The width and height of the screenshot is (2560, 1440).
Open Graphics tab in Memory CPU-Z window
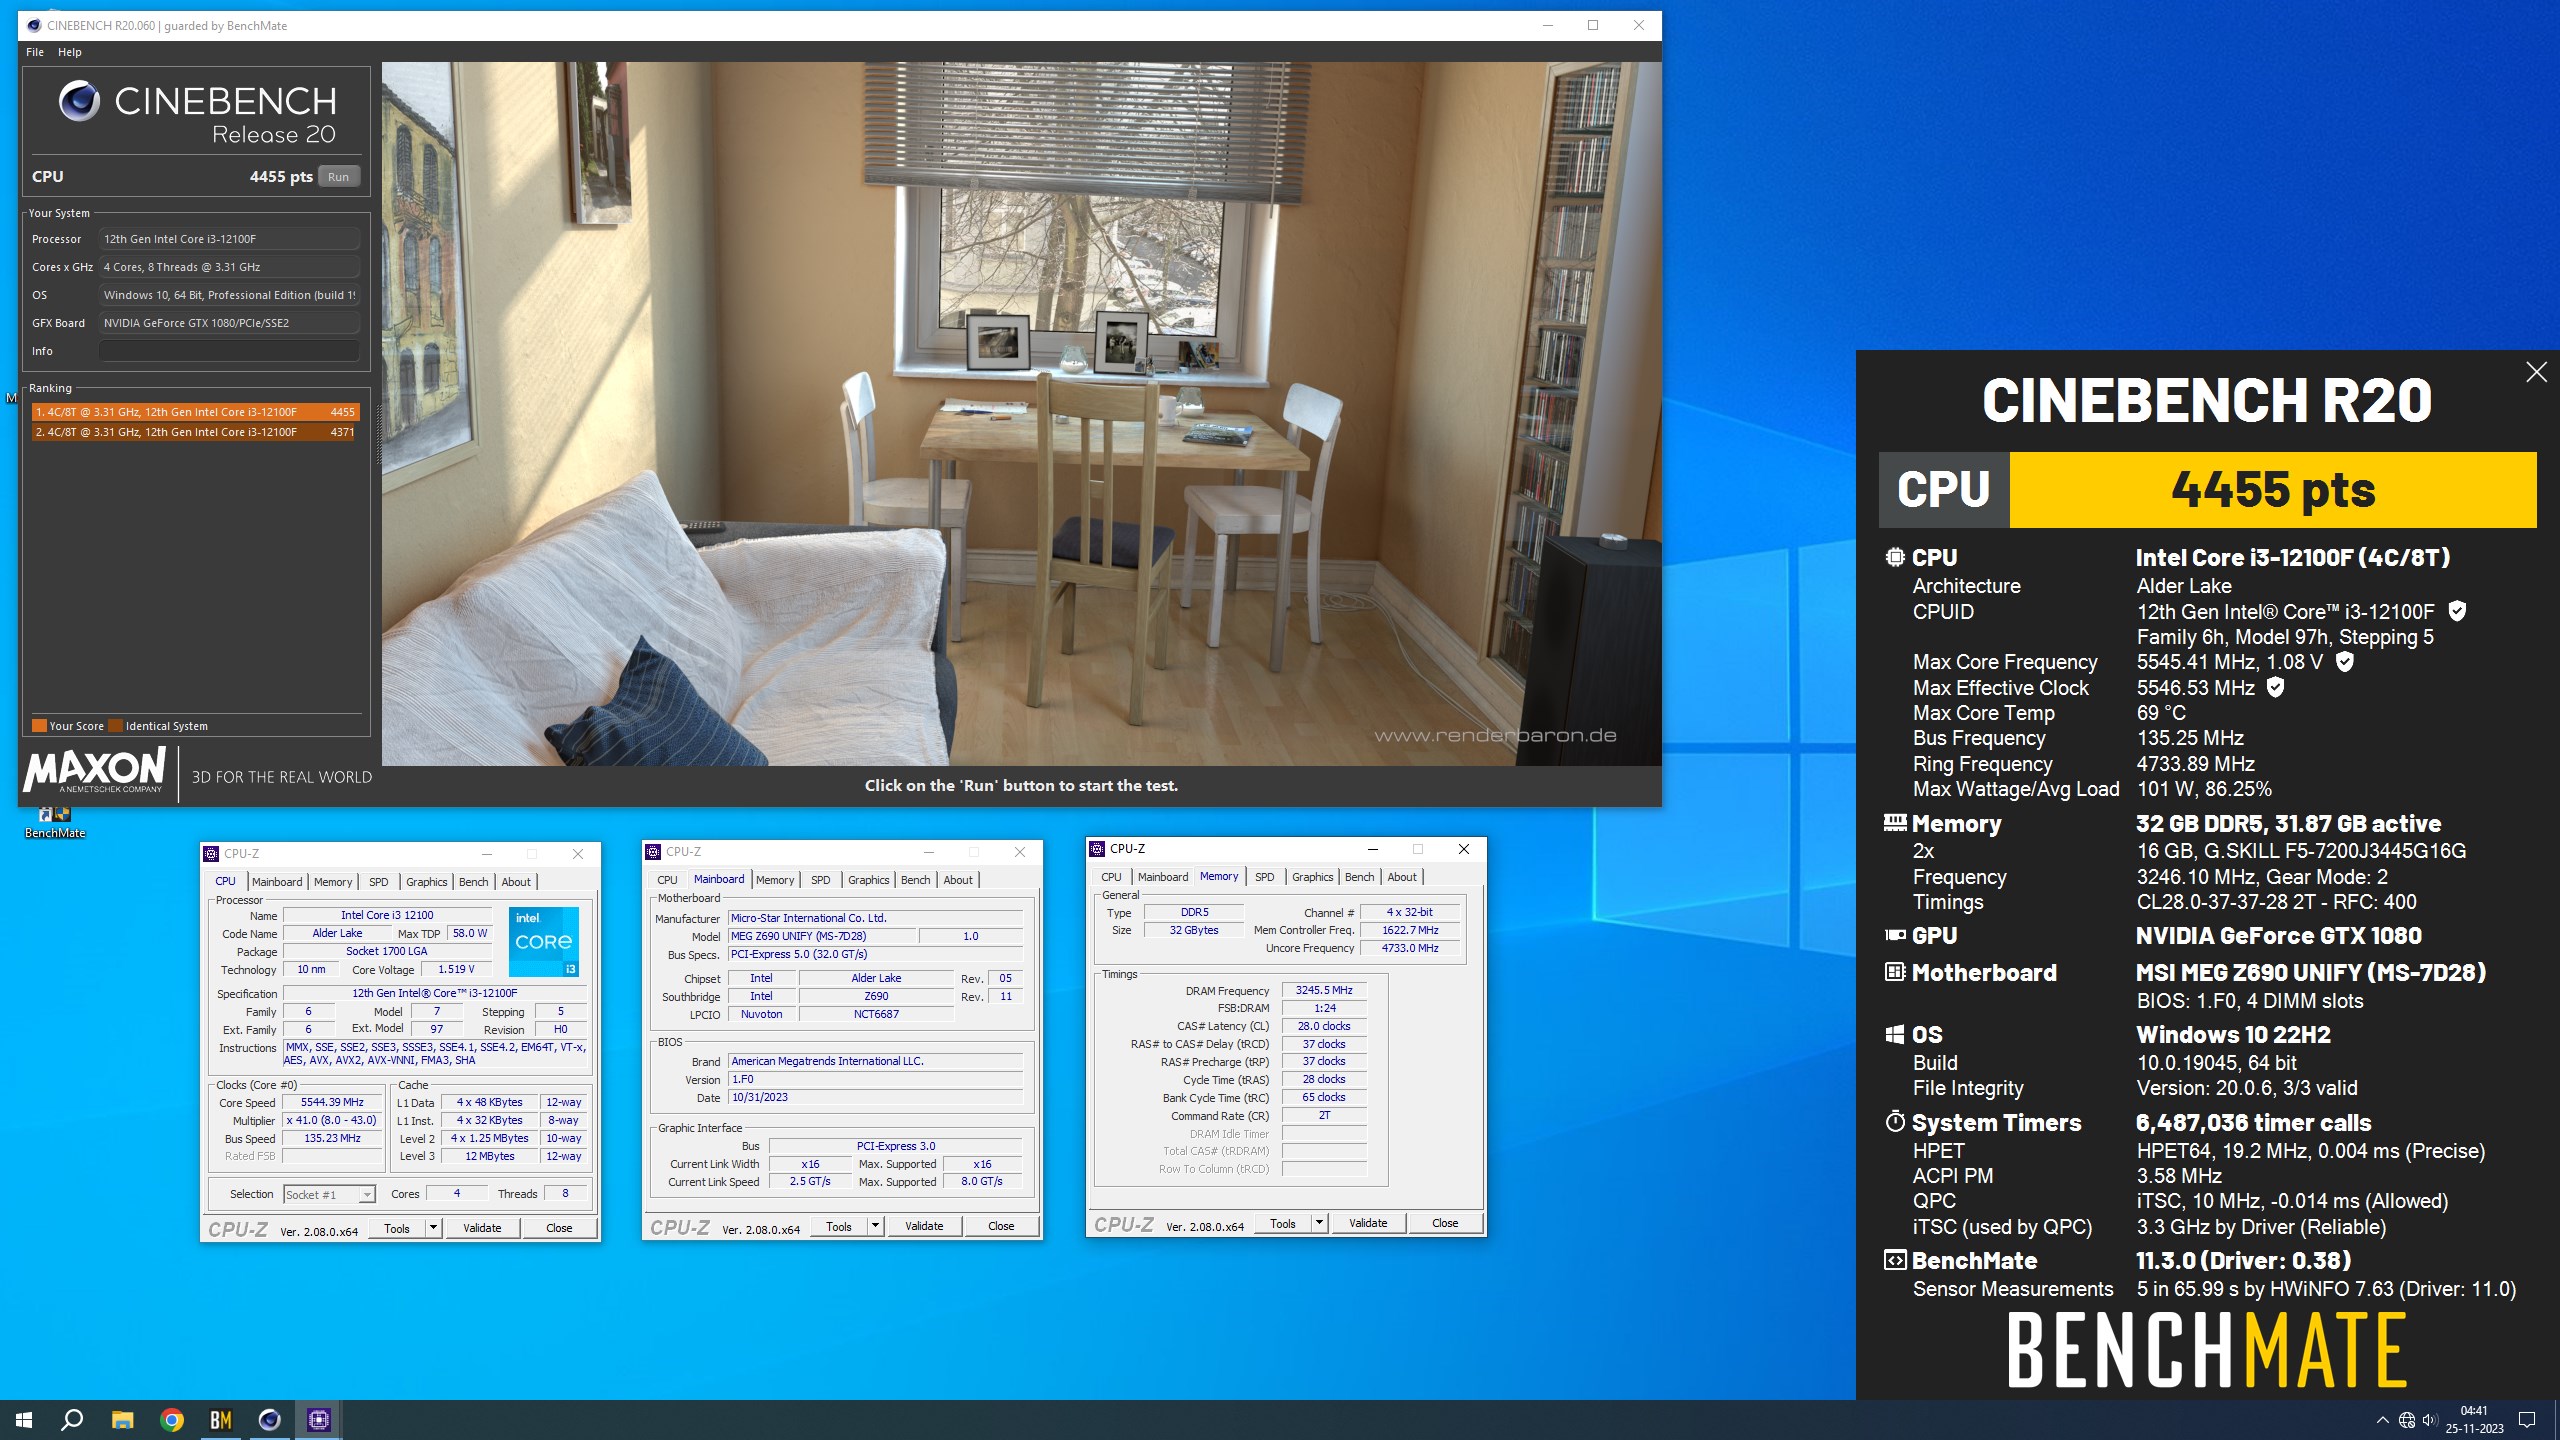pyautogui.click(x=1312, y=876)
